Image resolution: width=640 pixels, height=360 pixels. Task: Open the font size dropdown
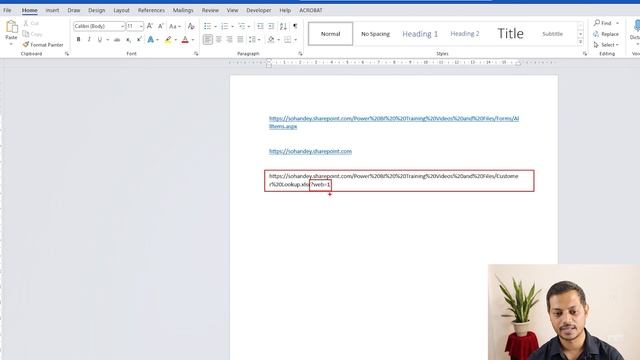[x=141, y=26]
